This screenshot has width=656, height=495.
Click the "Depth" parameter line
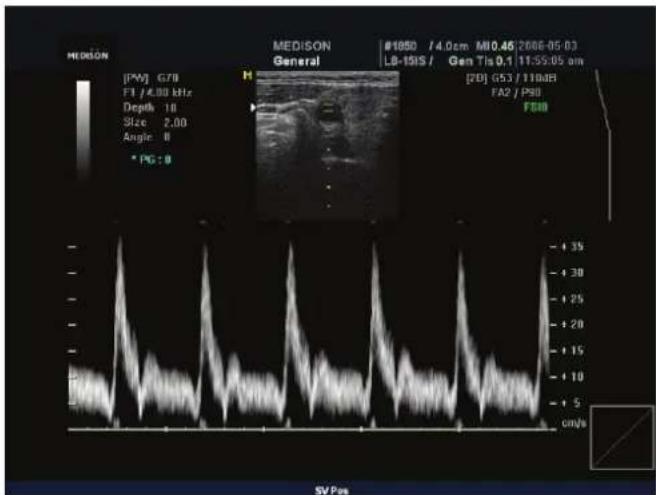click(150, 108)
